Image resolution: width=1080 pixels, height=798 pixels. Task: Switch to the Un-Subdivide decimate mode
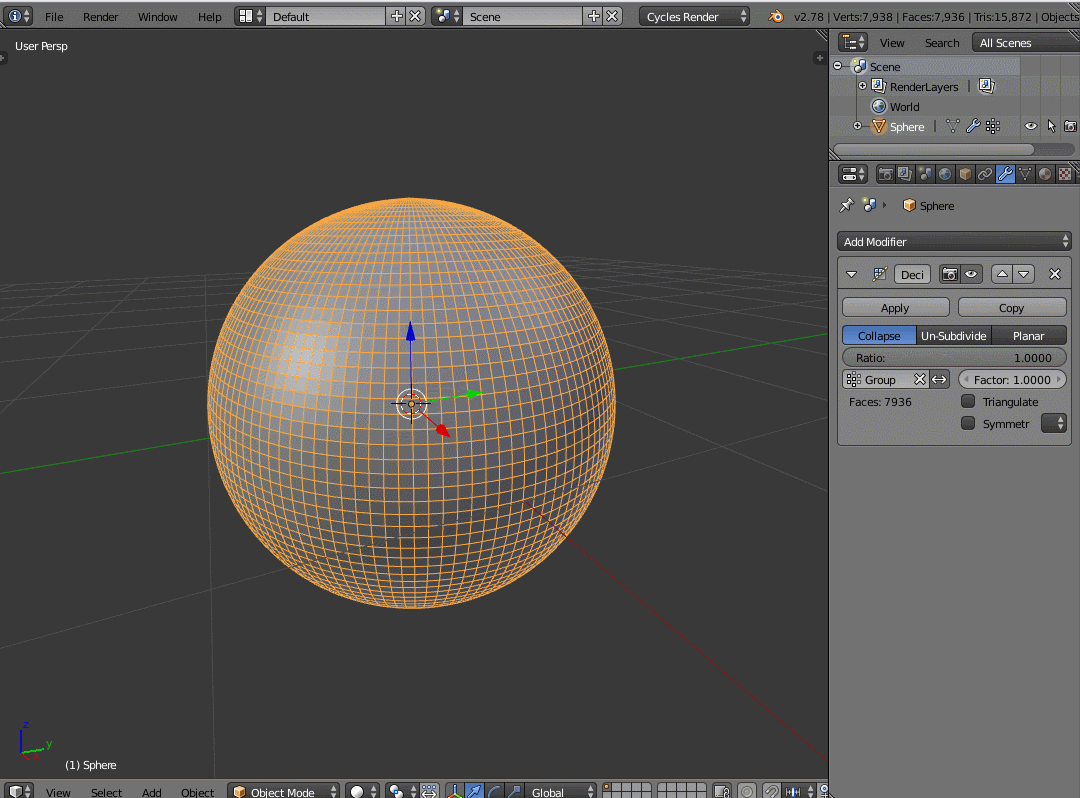953,336
